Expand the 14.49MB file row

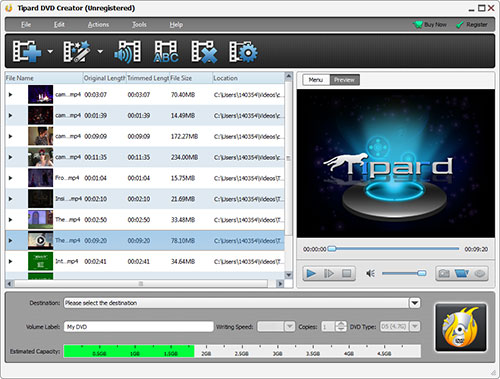click(11, 115)
